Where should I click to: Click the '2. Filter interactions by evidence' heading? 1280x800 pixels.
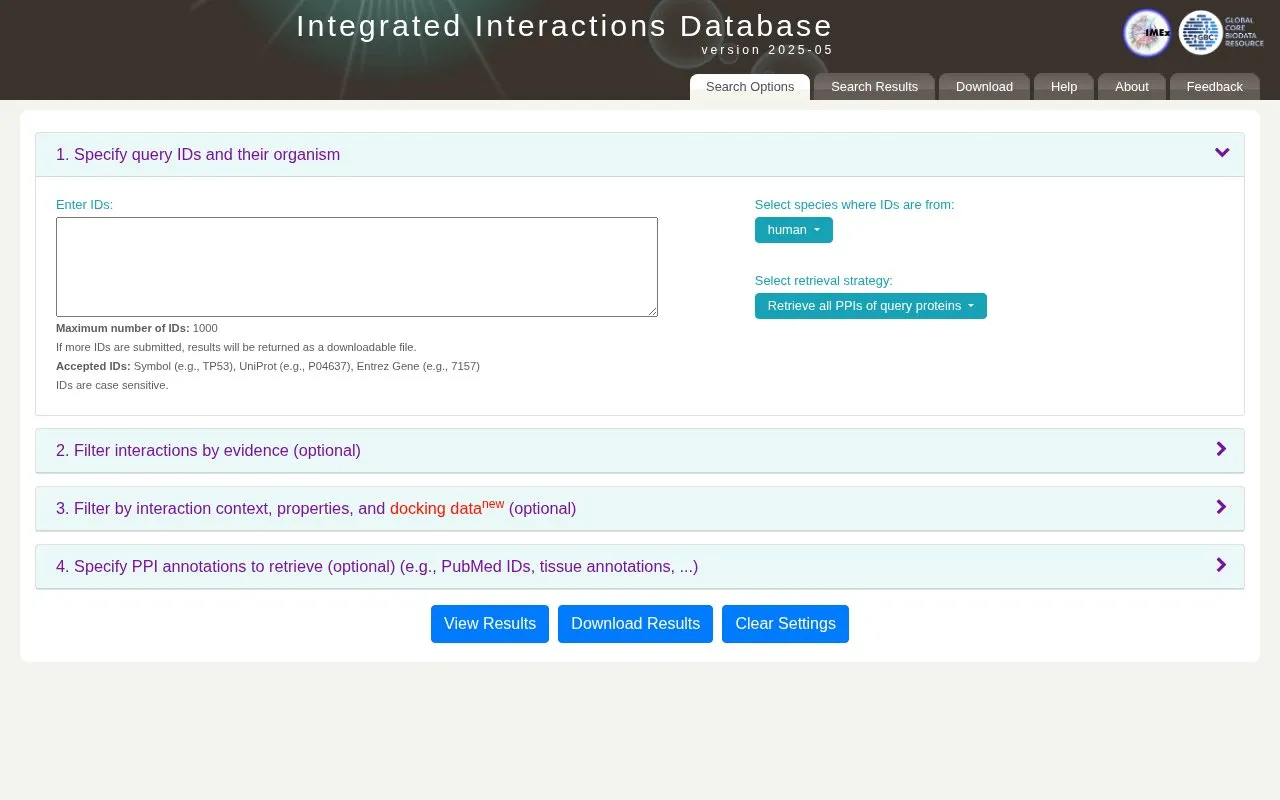(208, 450)
